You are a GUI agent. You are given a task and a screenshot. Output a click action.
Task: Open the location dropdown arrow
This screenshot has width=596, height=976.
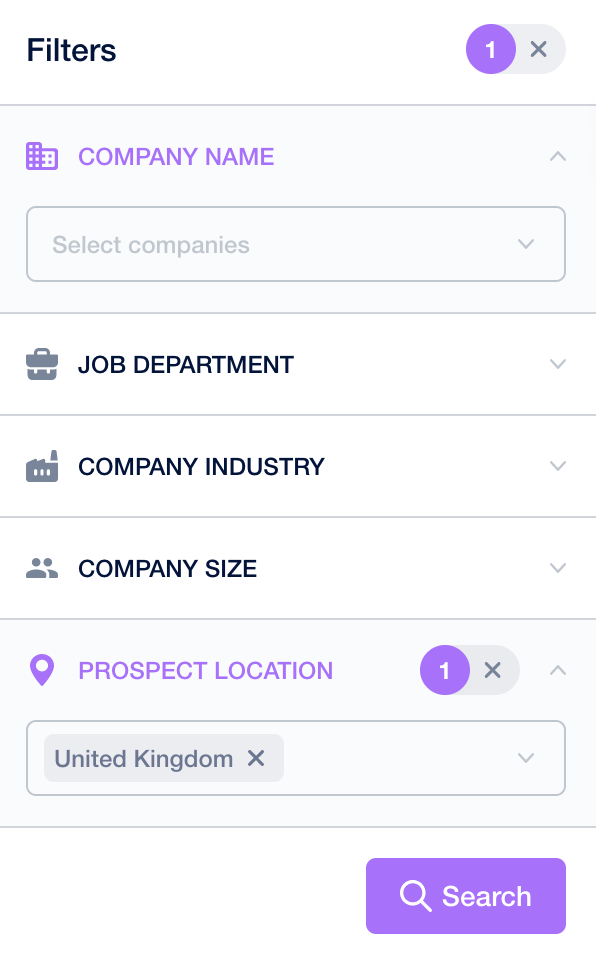click(526, 758)
